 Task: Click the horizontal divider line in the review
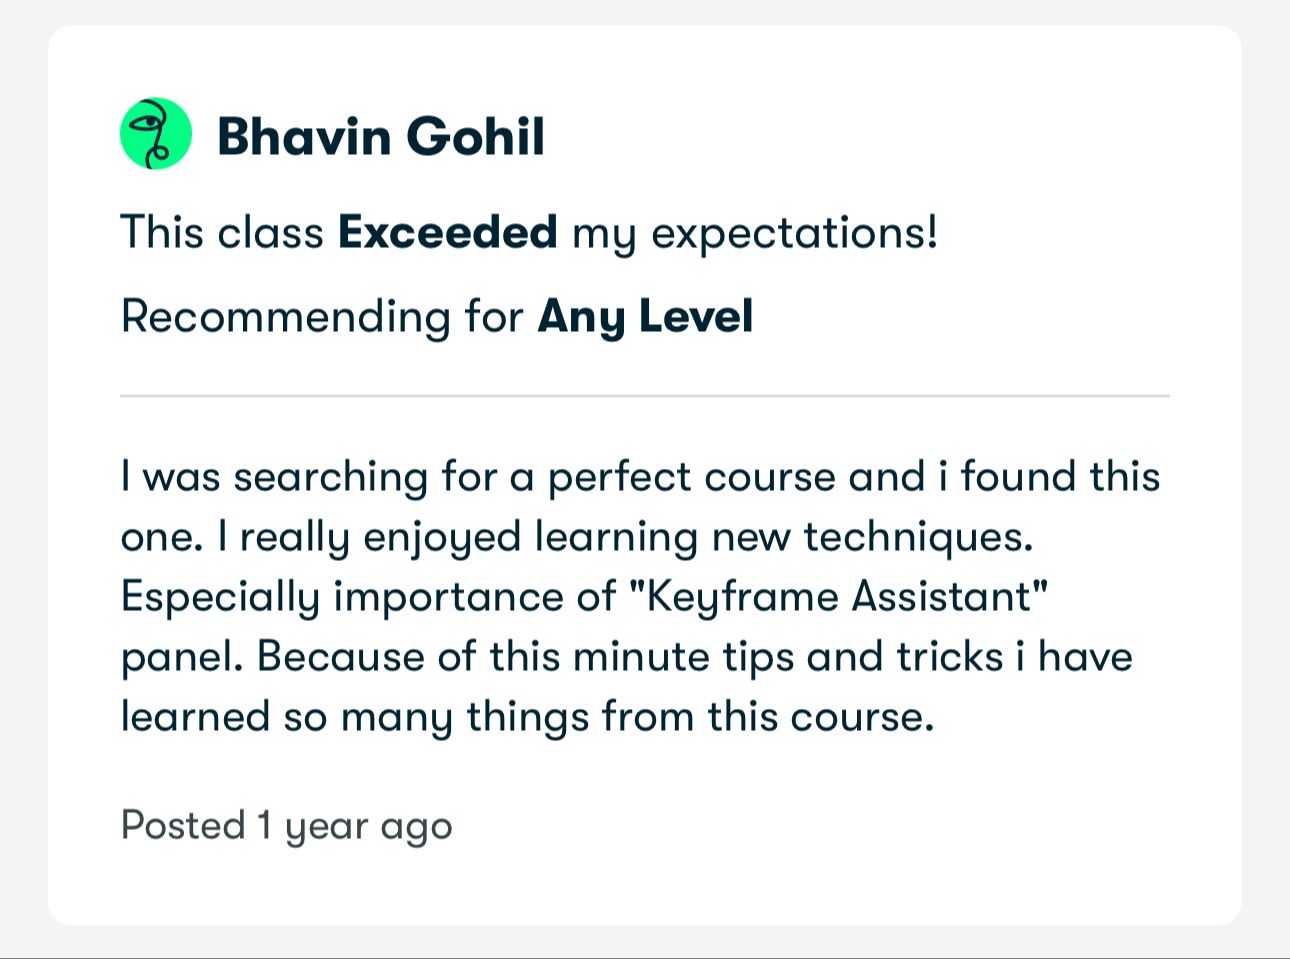(x=645, y=396)
